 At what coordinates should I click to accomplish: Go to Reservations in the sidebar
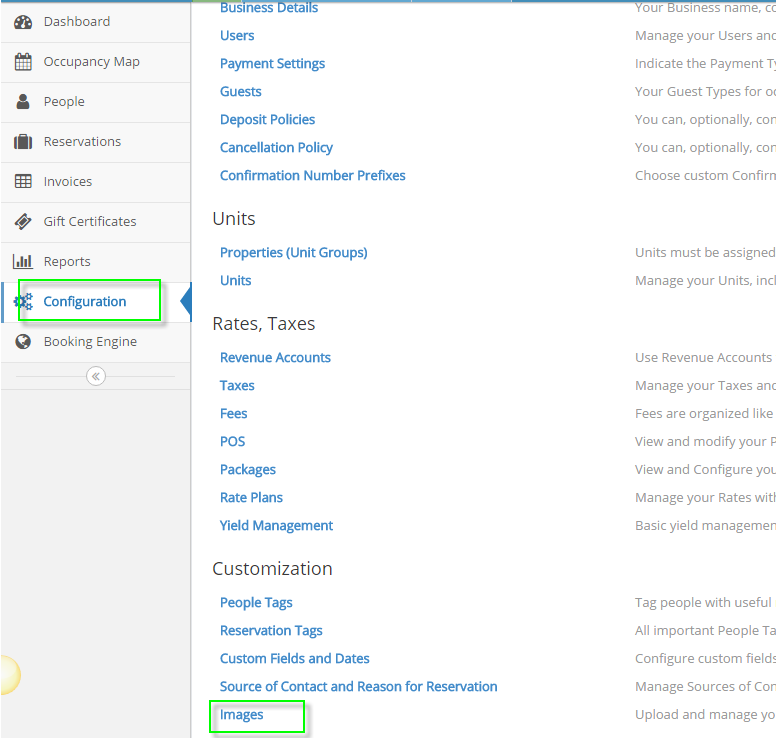82,142
